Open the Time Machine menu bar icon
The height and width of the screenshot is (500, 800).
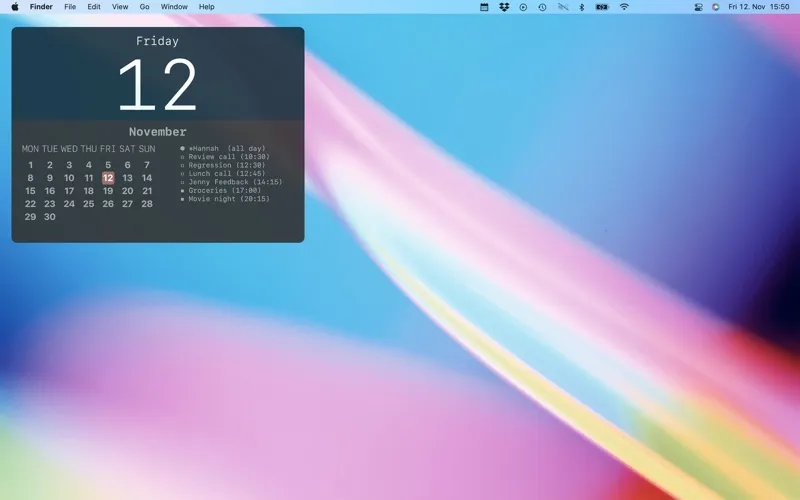pyautogui.click(x=542, y=7)
